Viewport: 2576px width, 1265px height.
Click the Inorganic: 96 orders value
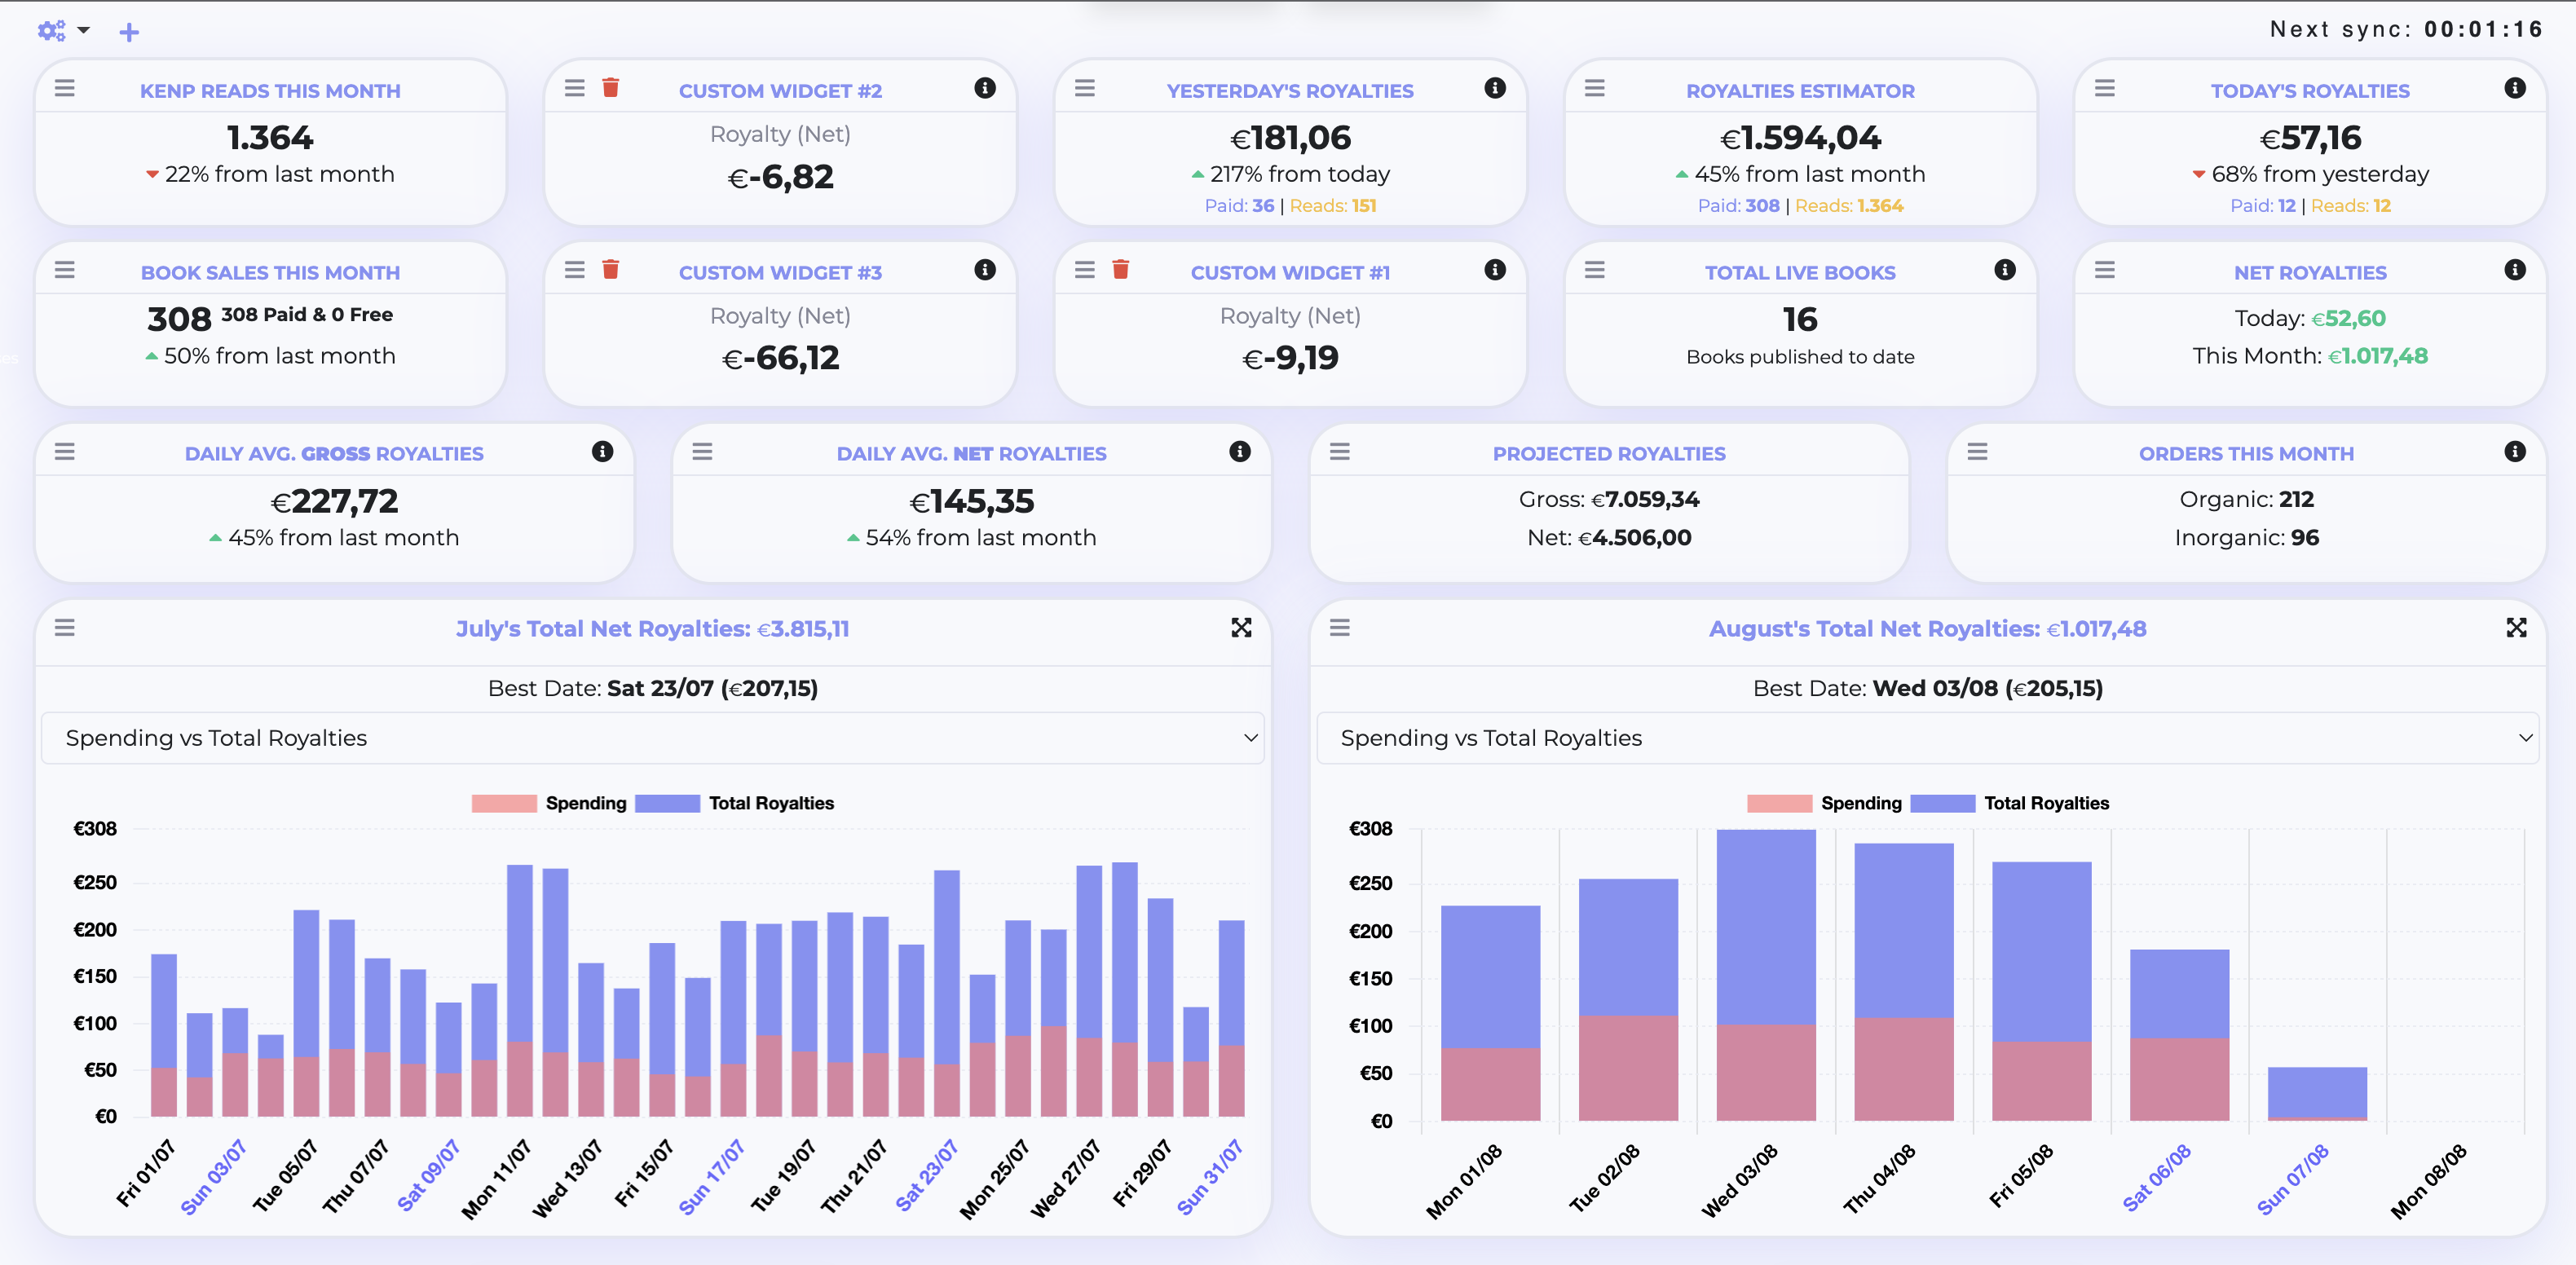[2246, 538]
